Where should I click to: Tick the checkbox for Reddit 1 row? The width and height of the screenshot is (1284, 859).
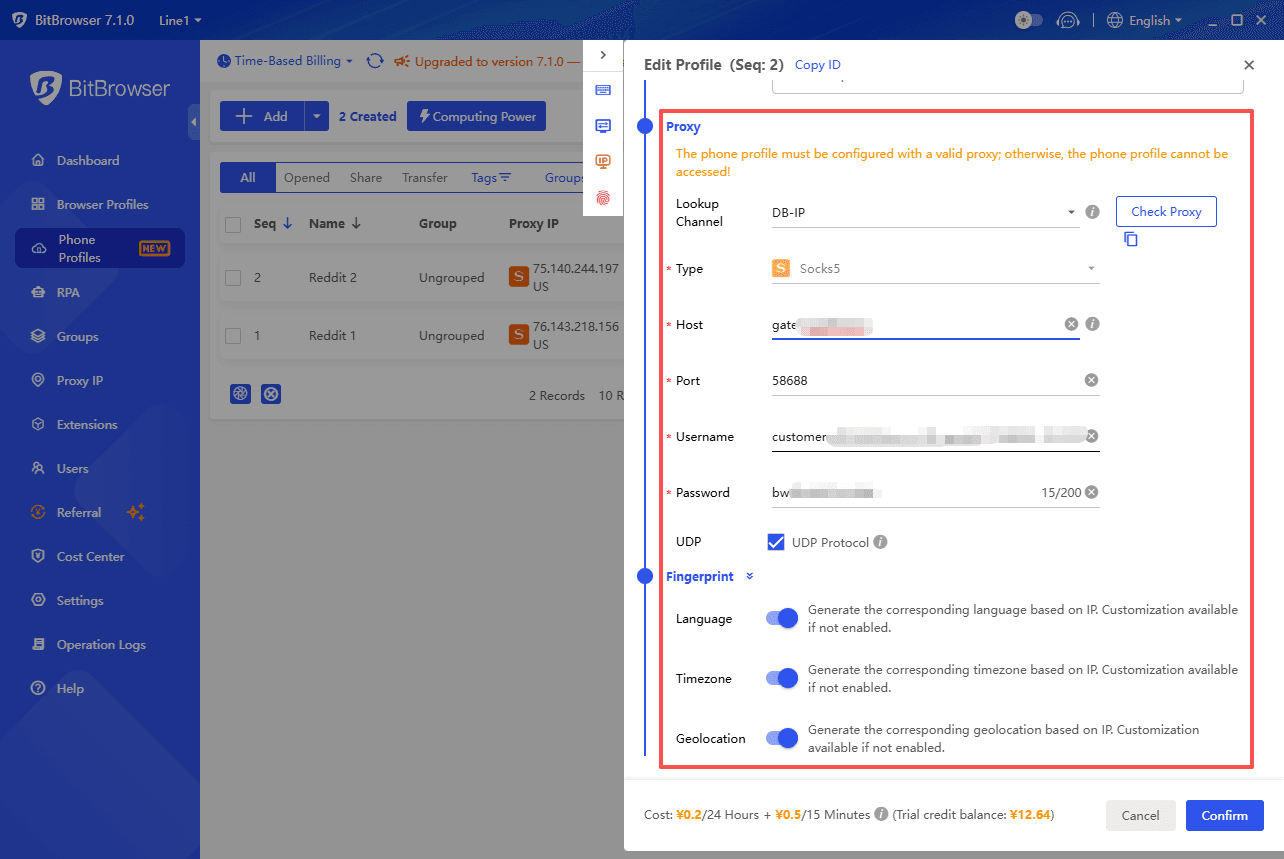tap(233, 336)
